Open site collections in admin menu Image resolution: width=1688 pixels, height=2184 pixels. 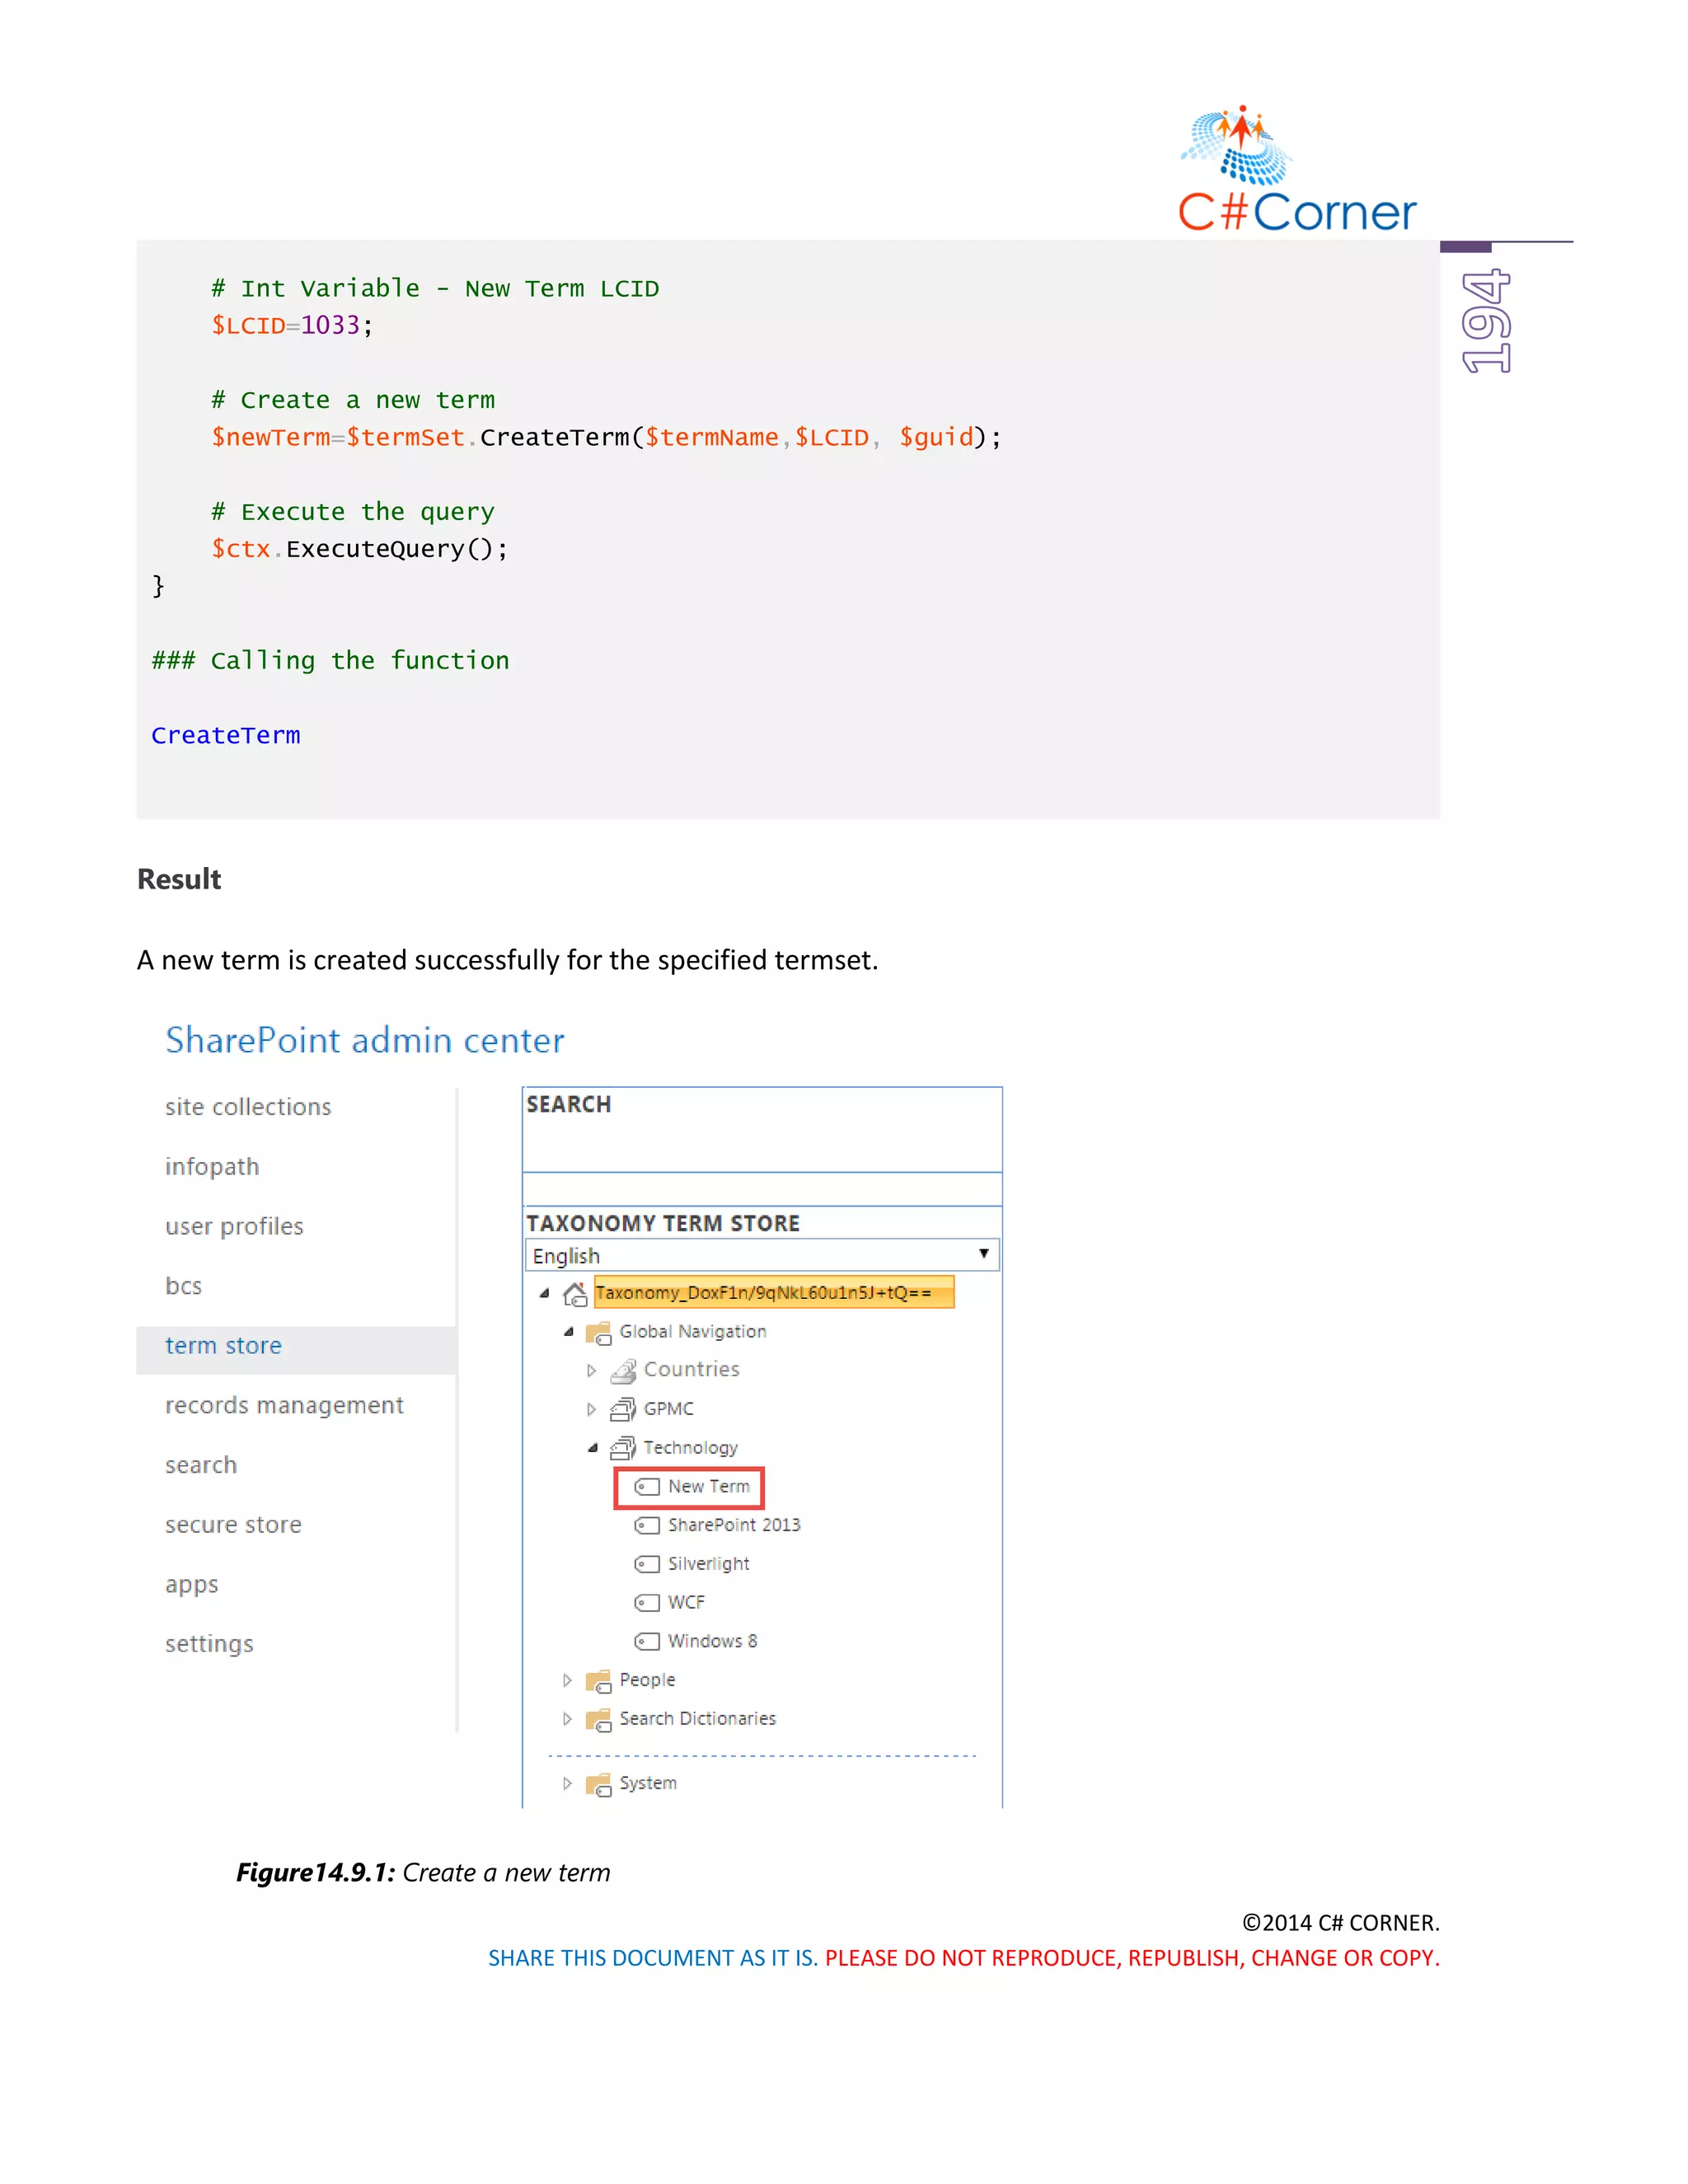click(x=248, y=1107)
